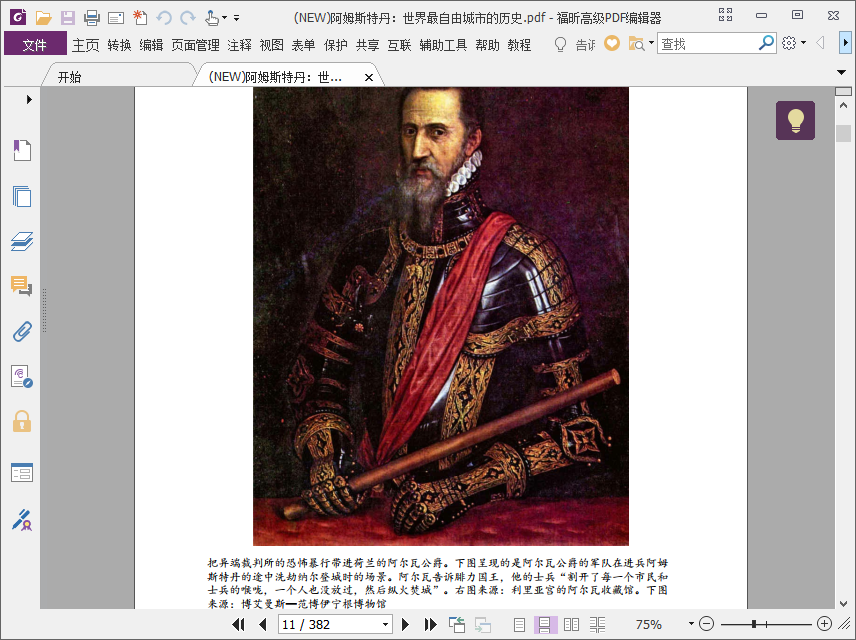Open the 互联 ribbon tab
856x640 pixels.
tap(399, 45)
